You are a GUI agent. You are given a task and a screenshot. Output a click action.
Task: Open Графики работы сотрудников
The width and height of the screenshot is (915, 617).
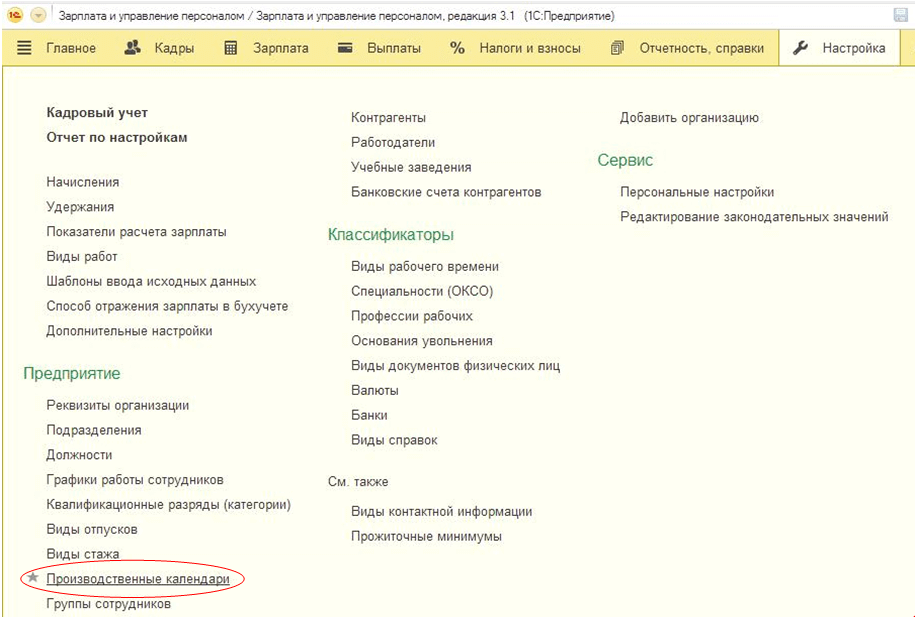tap(135, 480)
